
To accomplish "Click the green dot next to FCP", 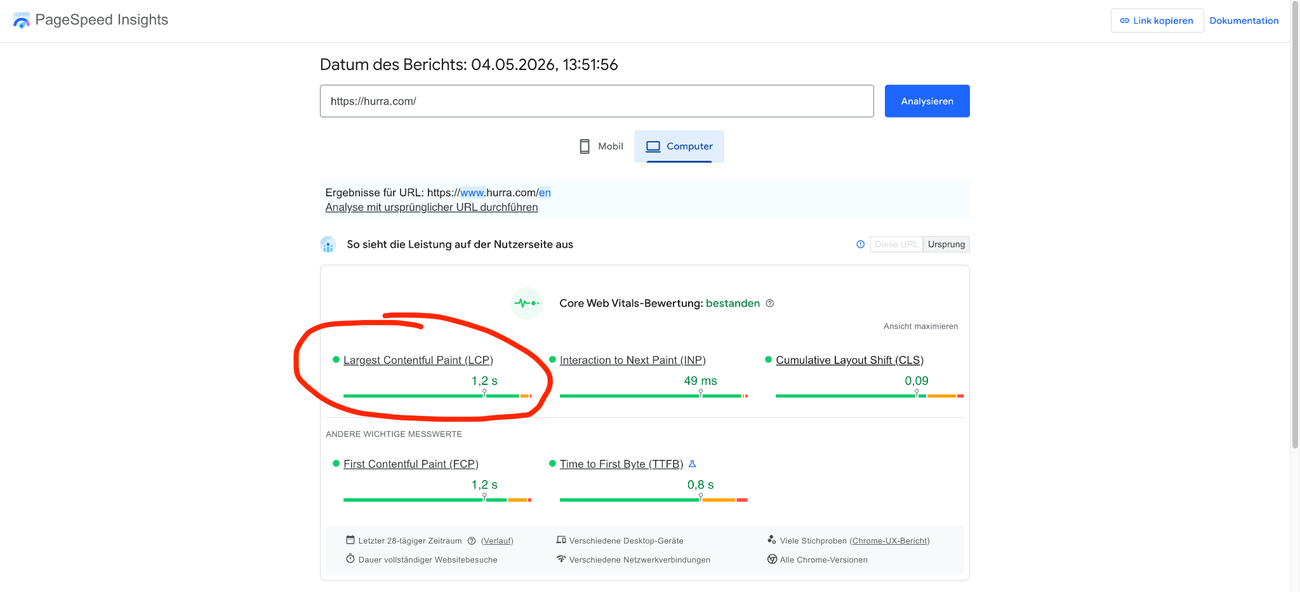I will (336, 464).
